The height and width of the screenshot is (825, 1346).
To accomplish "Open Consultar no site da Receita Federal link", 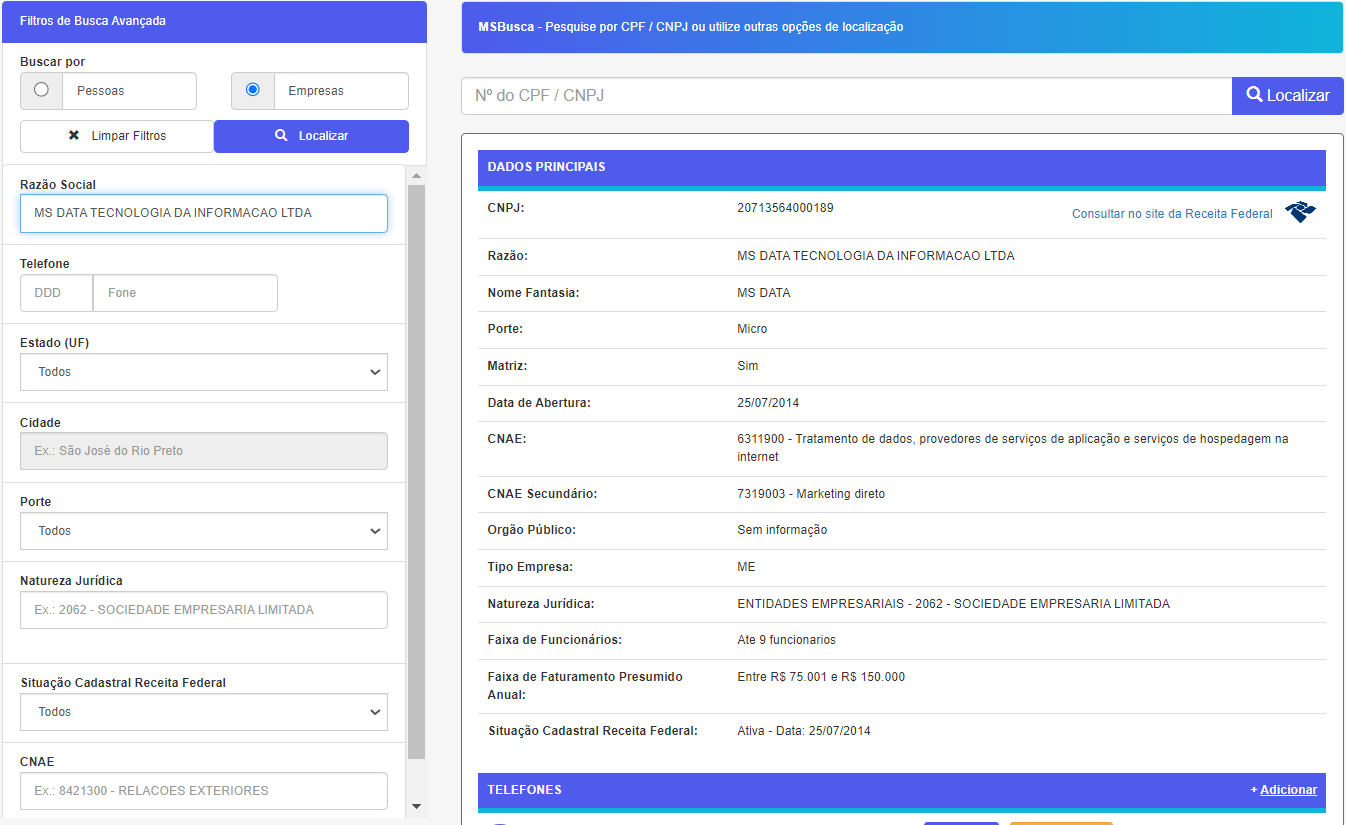I will tap(1172, 214).
